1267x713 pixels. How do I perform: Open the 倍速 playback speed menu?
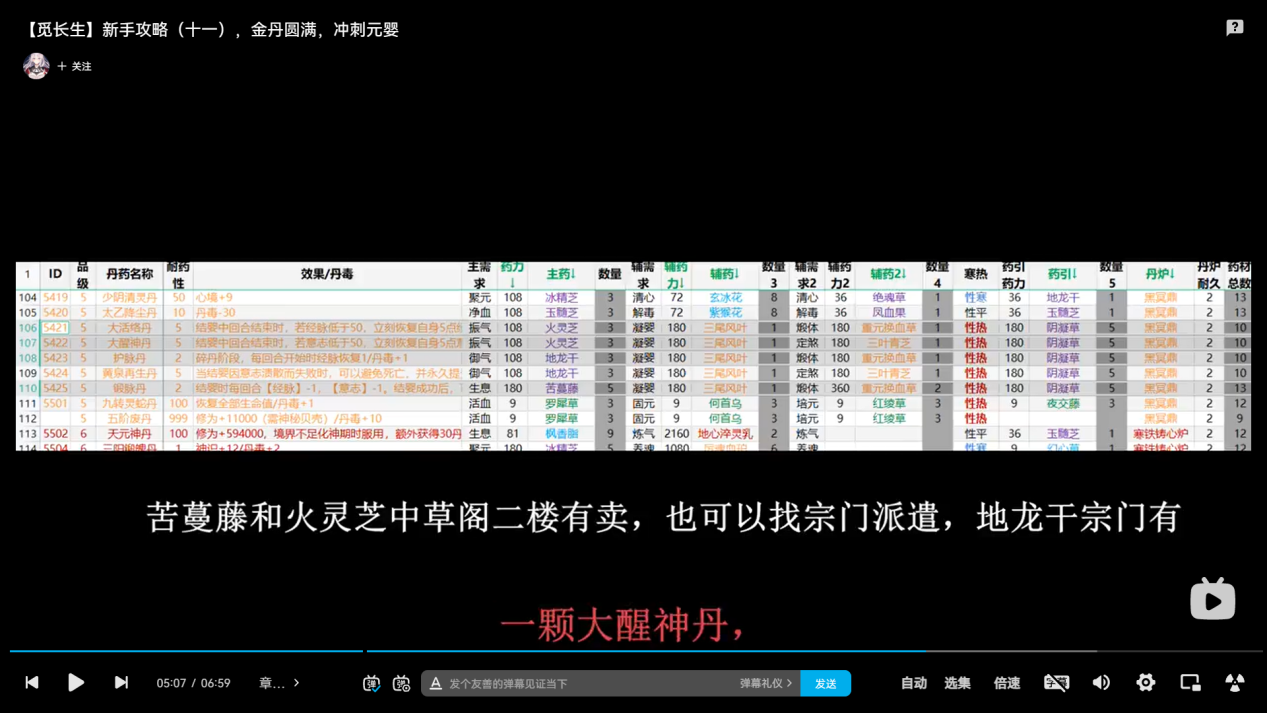[1007, 683]
